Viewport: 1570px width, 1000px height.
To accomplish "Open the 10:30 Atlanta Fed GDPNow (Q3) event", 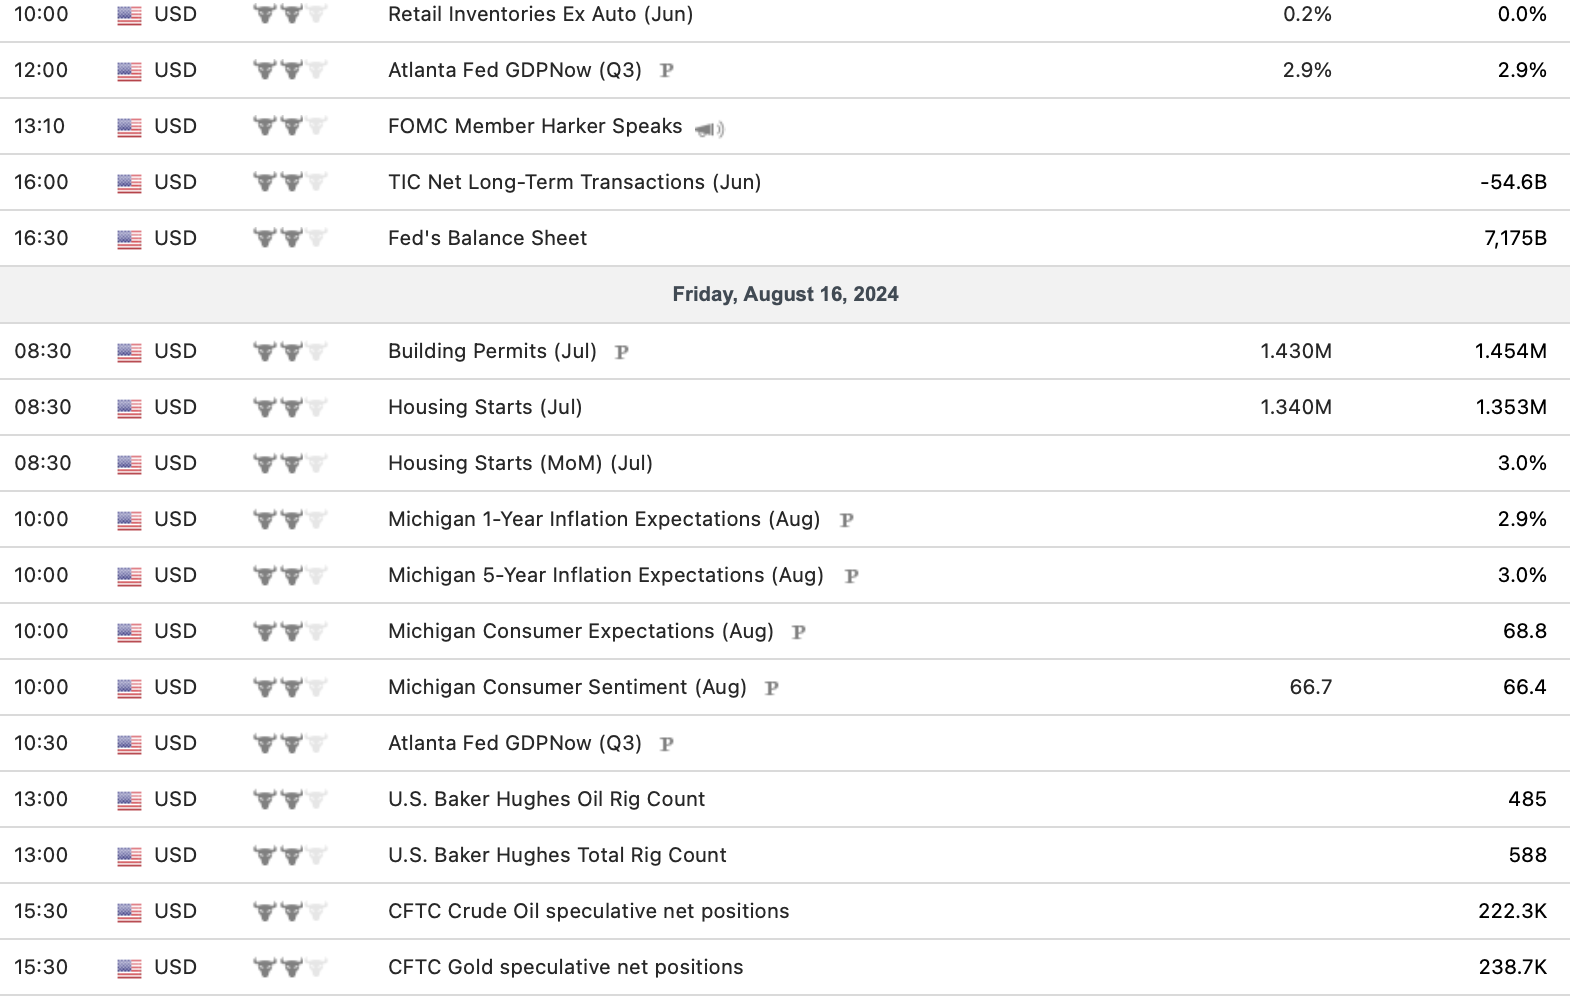I will click(514, 743).
